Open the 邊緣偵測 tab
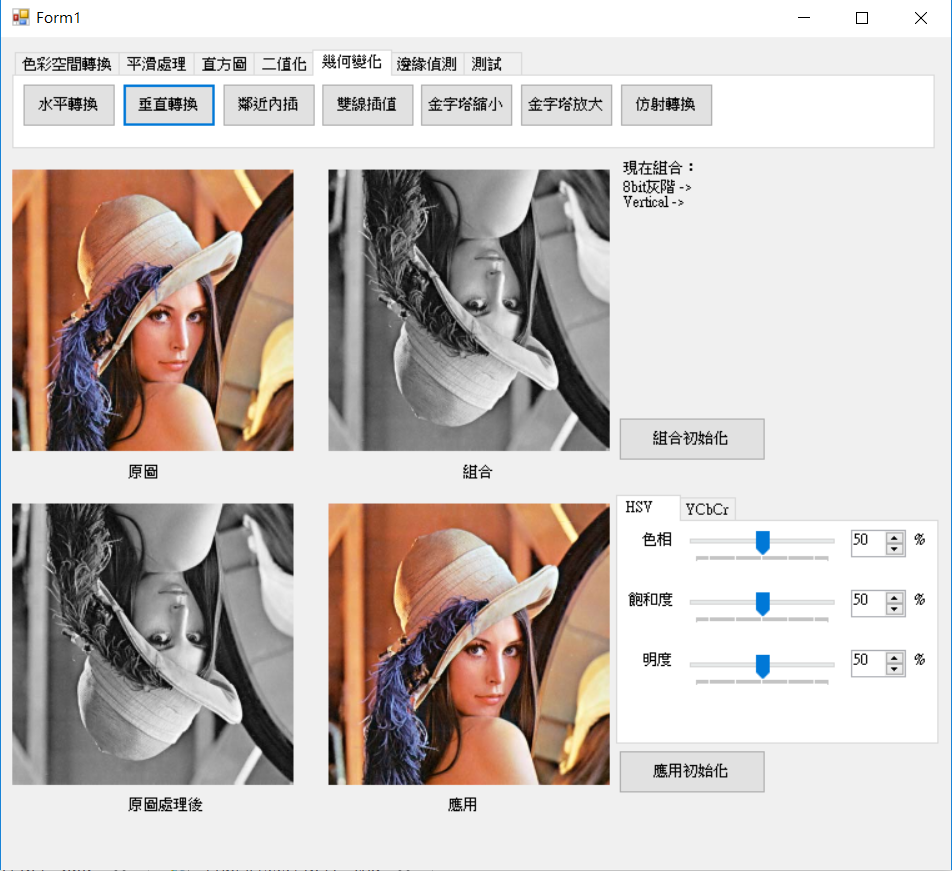Screen dimensions: 952x871 426,64
